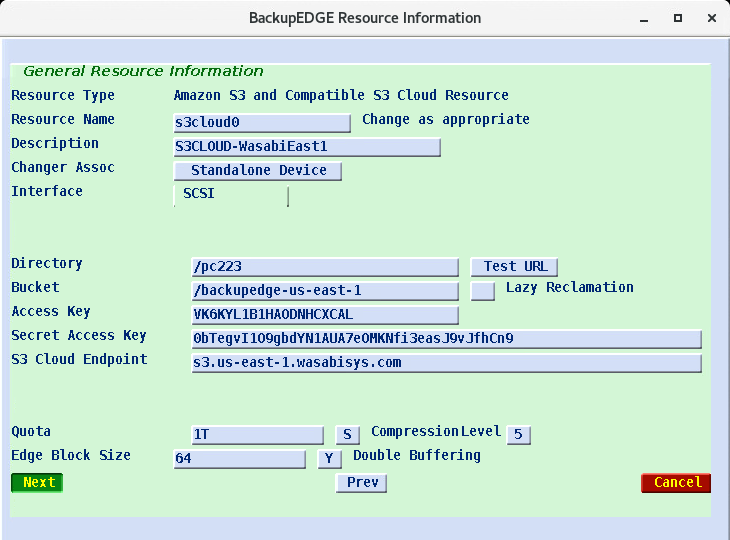Click the 'Secret Access Key' label
The height and width of the screenshot is (540, 730).
[x=79, y=336]
